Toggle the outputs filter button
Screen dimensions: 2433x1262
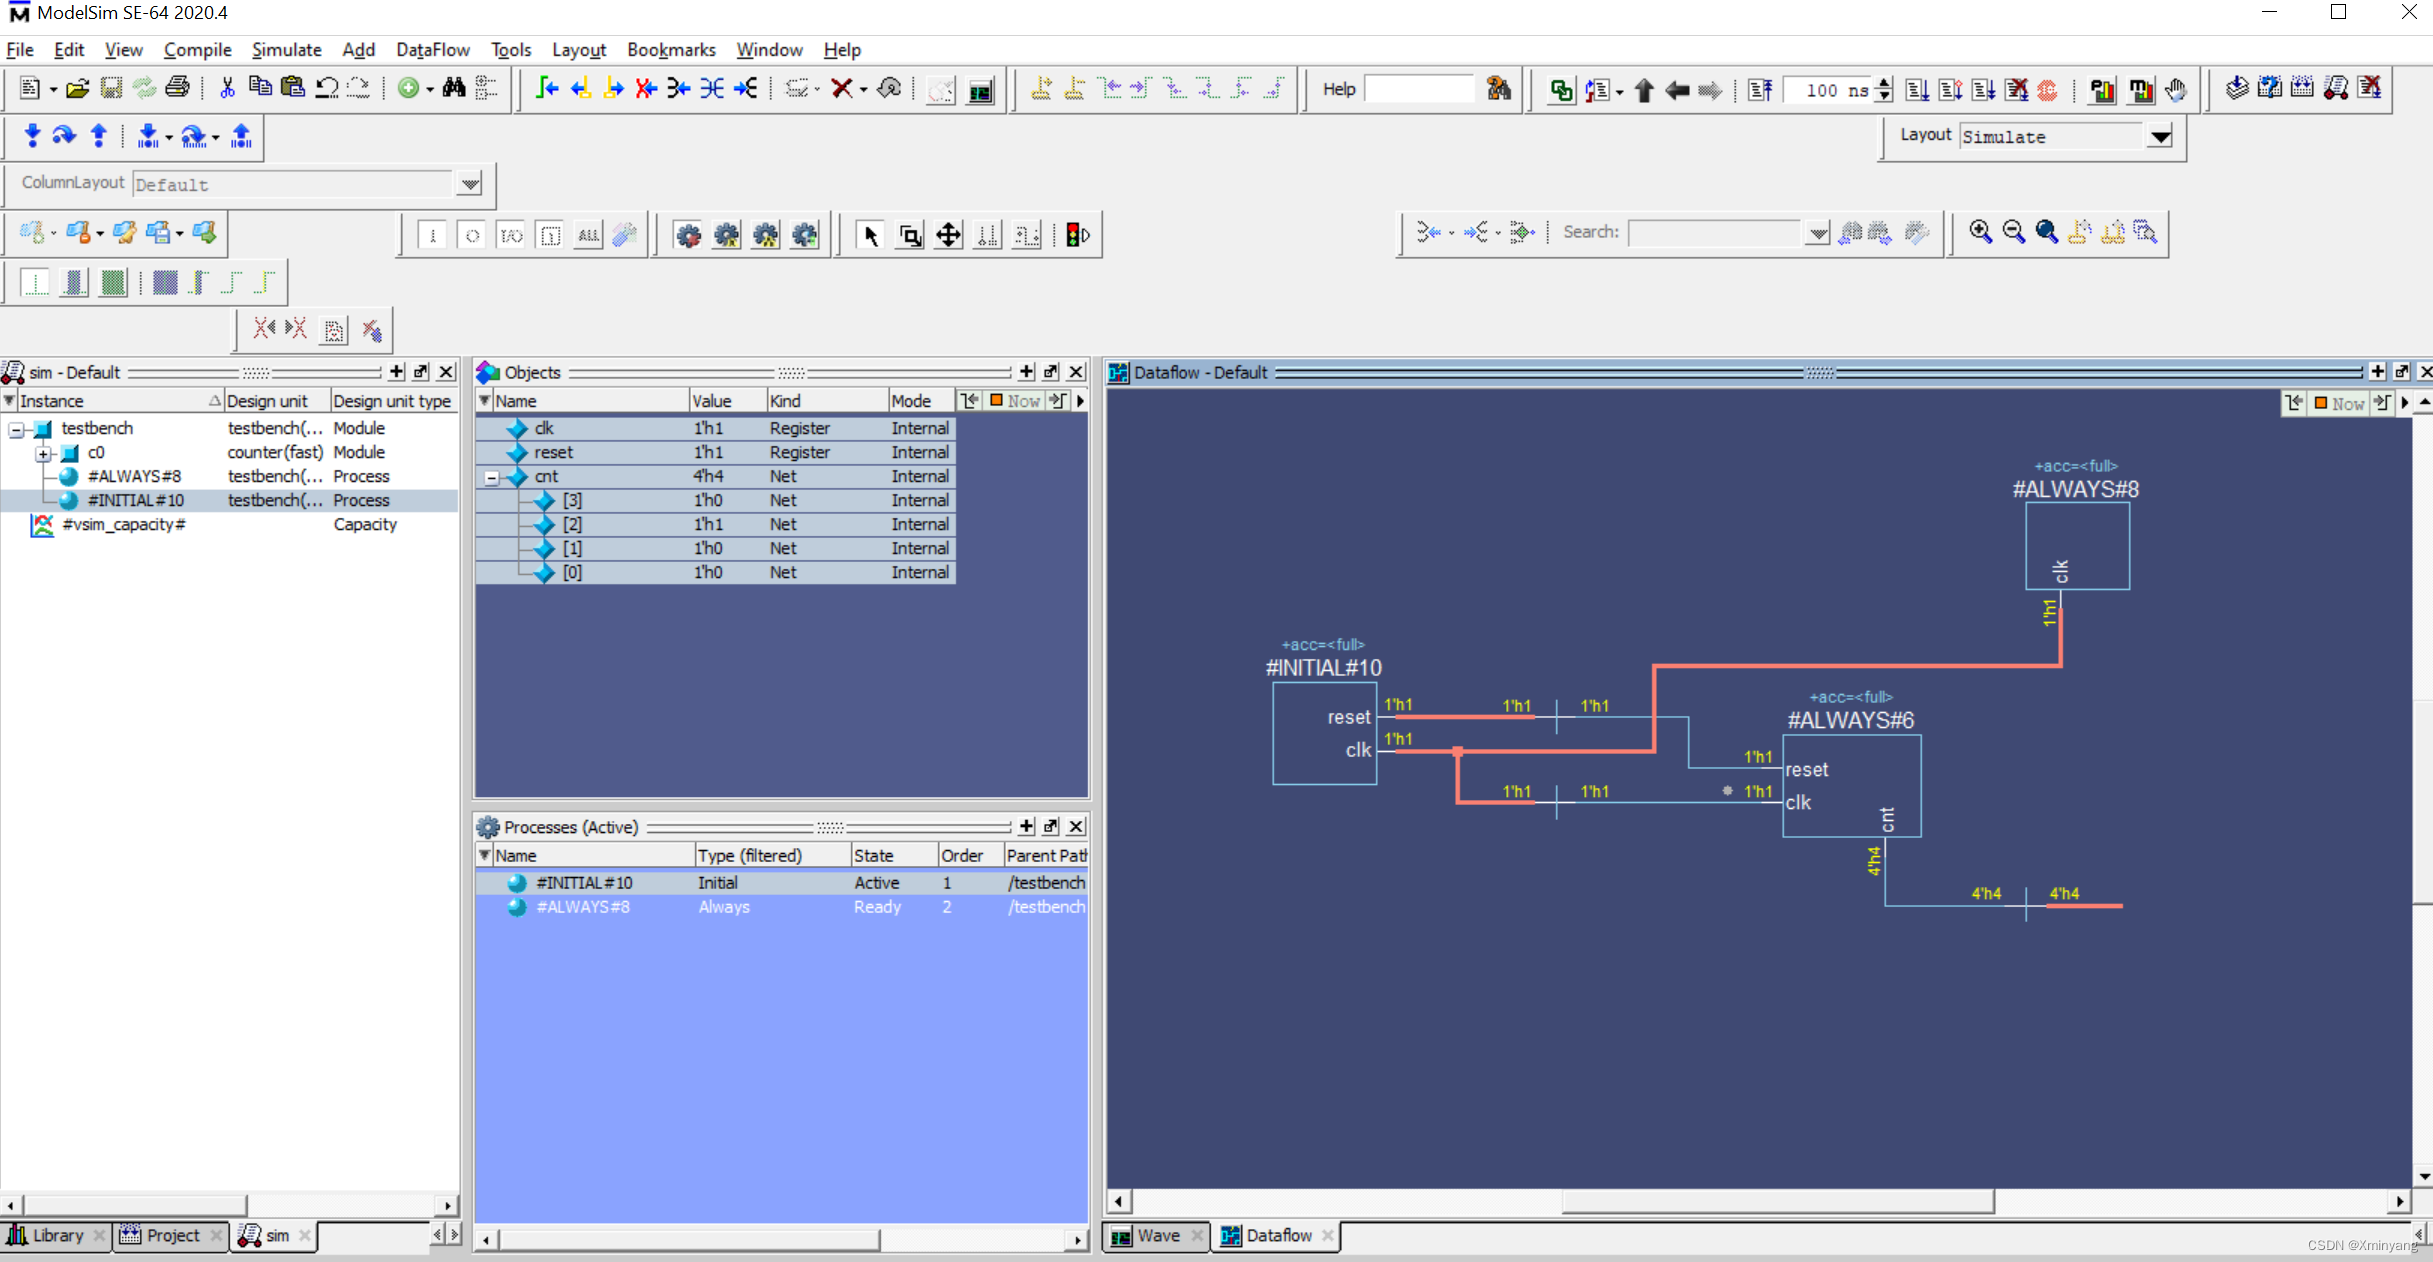(x=472, y=235)
